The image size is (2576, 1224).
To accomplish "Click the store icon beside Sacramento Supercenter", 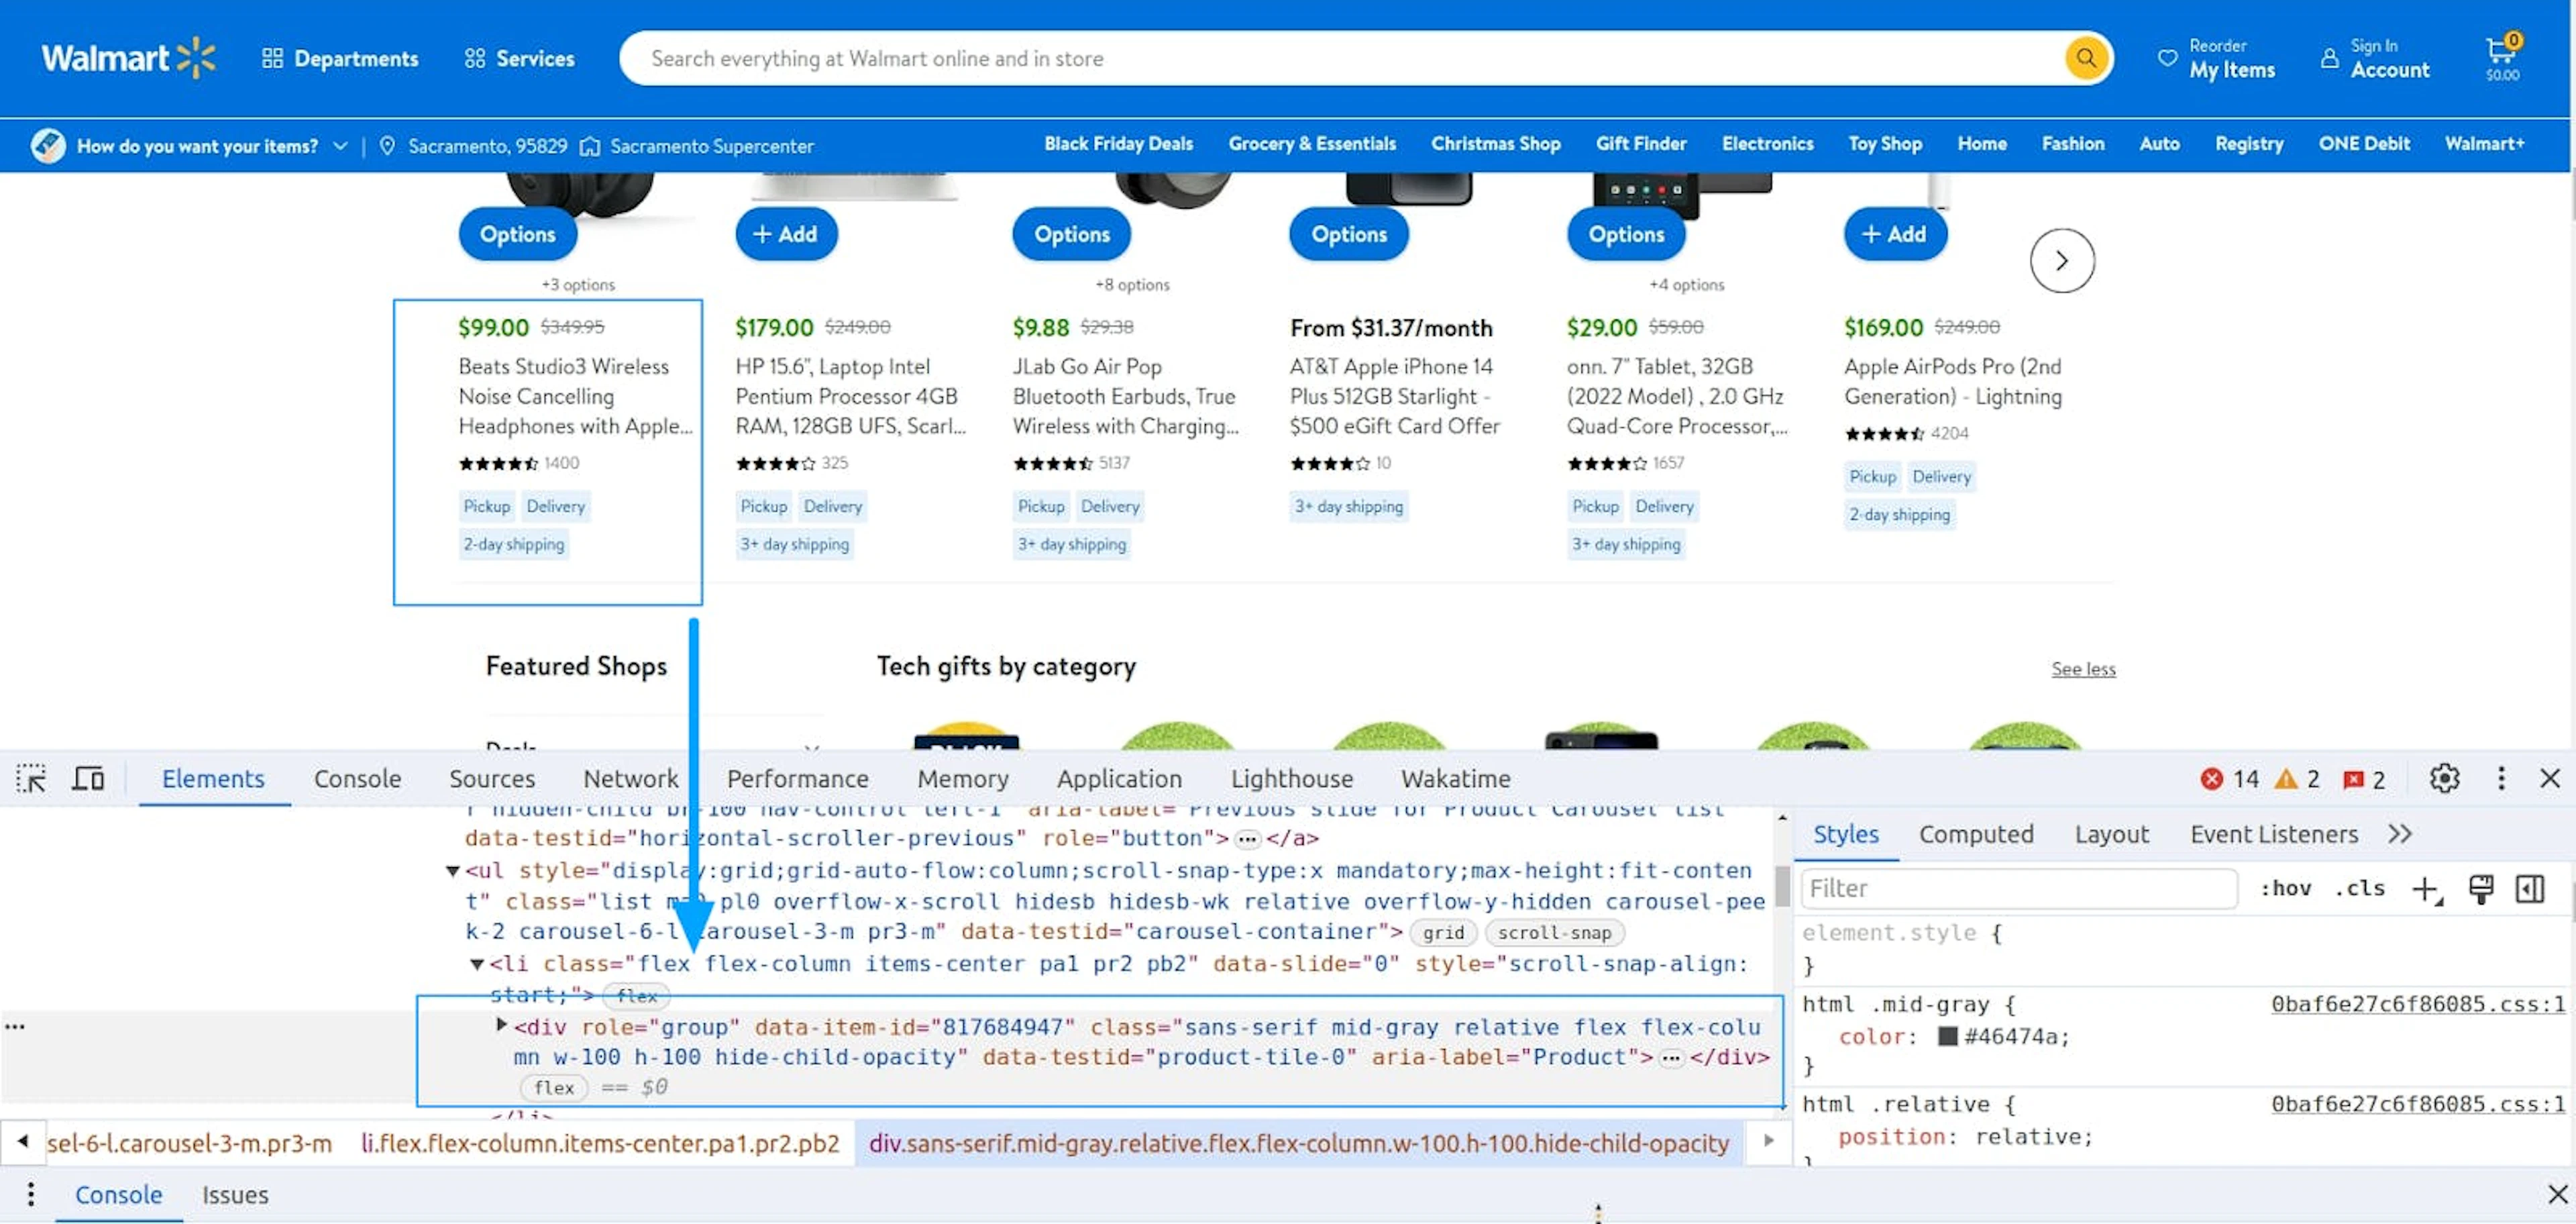I will (590, 146).
